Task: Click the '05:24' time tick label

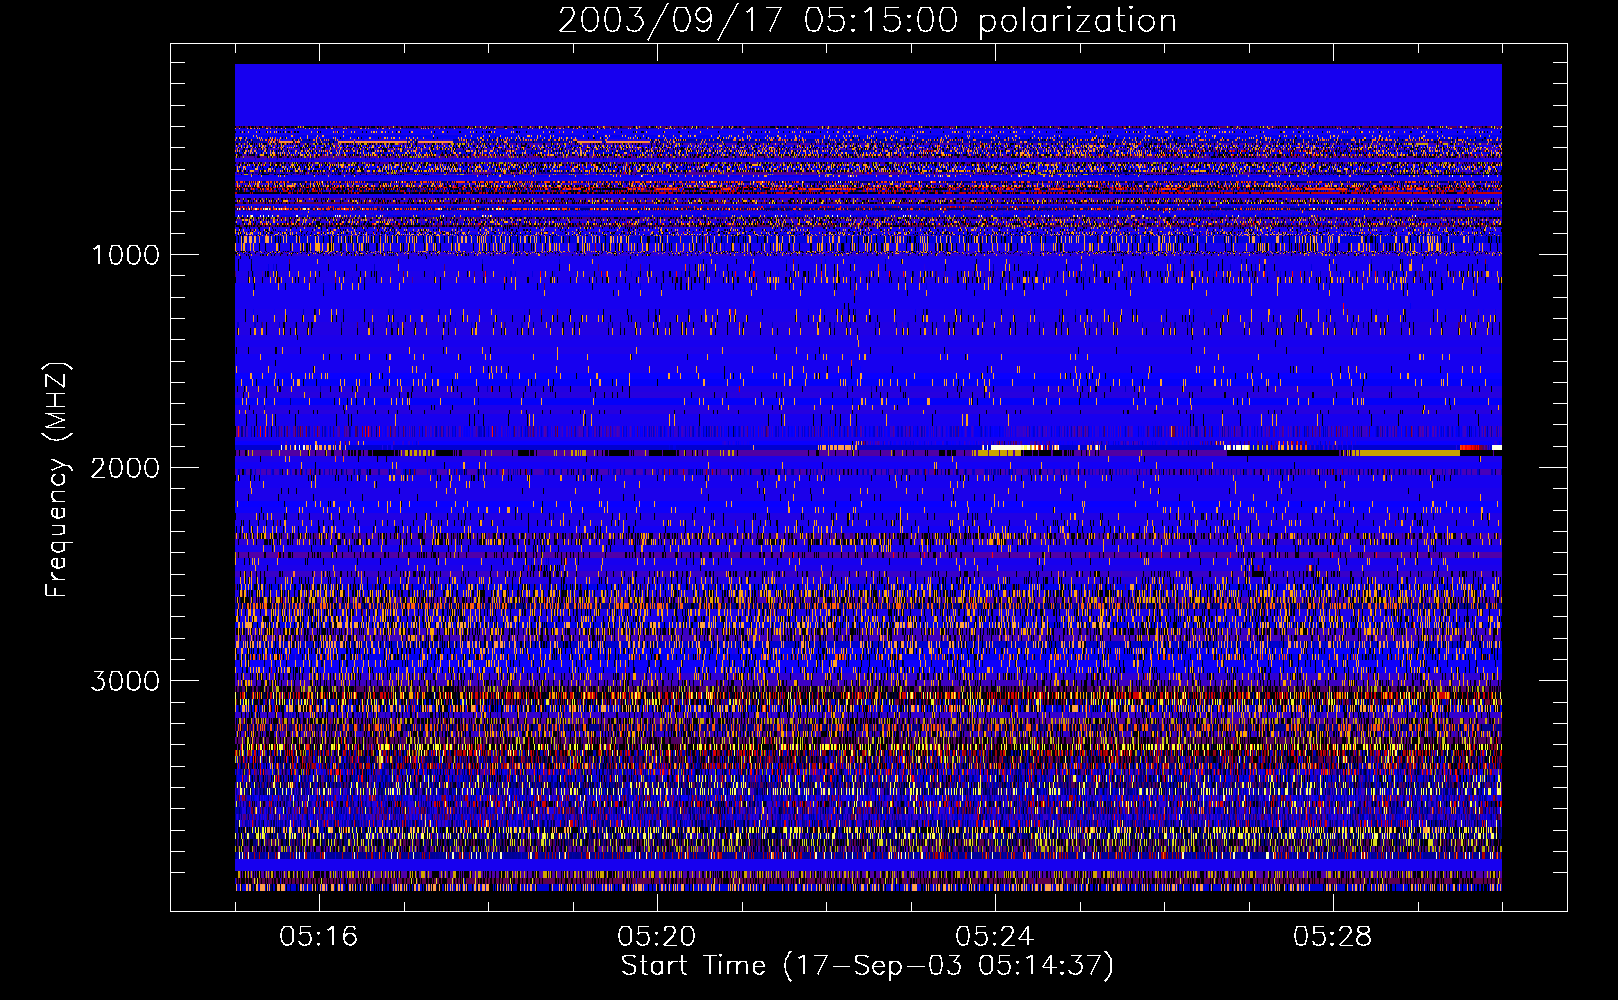Action: [995, 936]
